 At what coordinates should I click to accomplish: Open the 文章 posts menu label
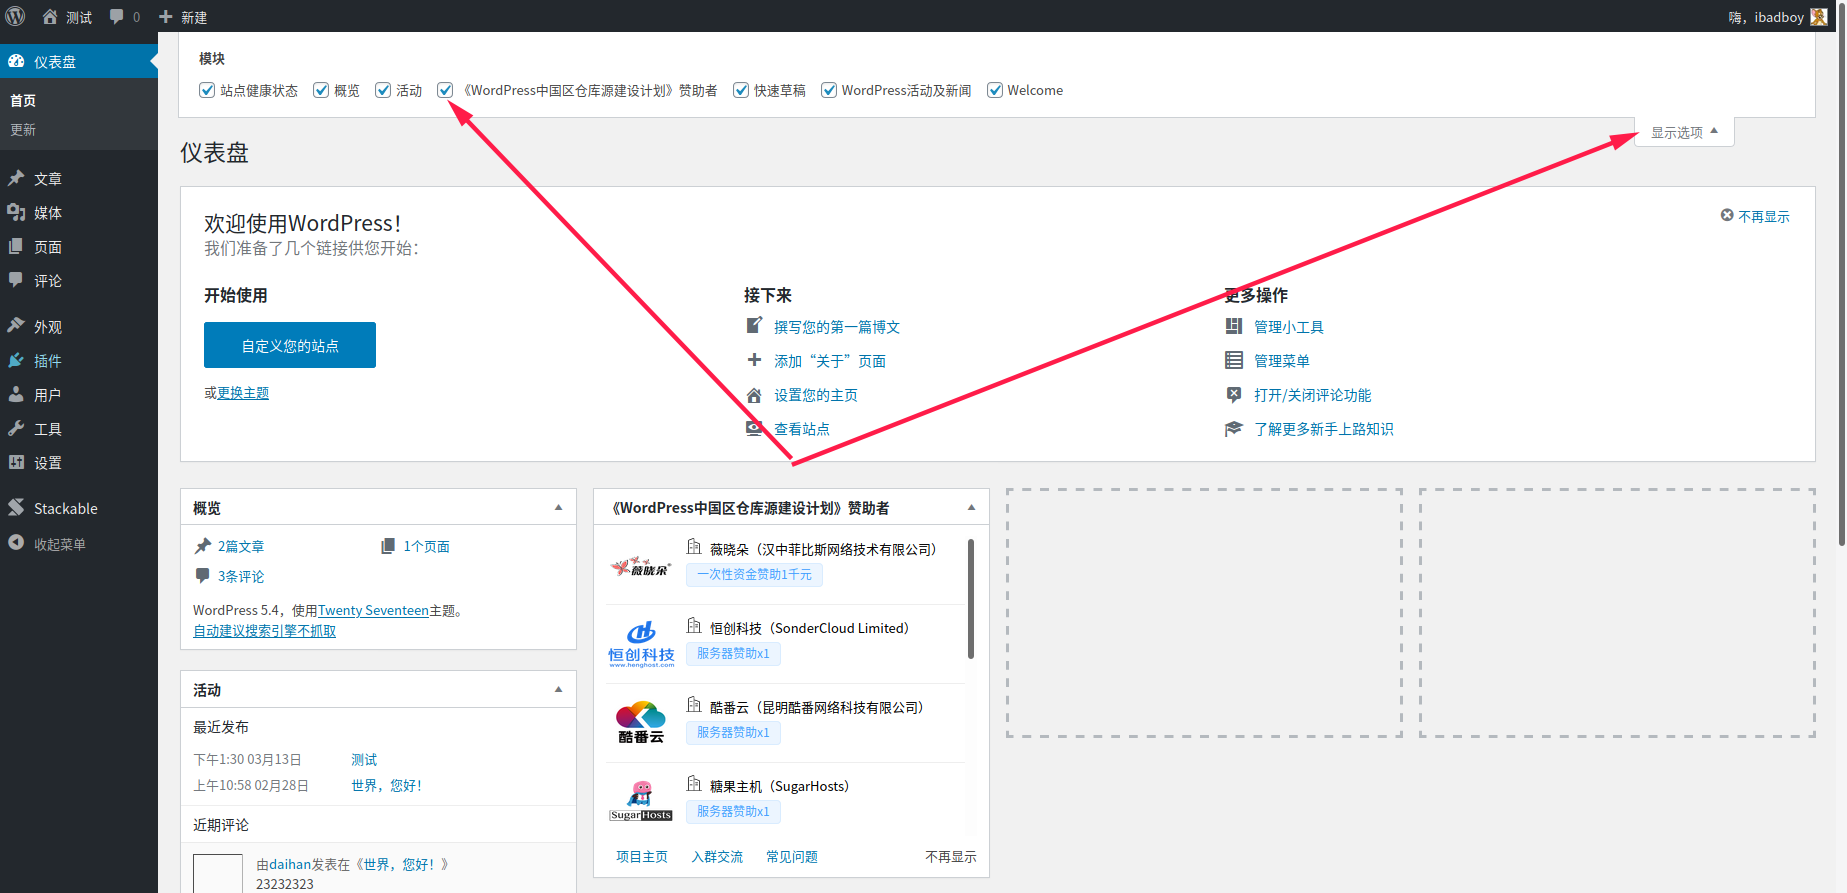click(48, 179)
